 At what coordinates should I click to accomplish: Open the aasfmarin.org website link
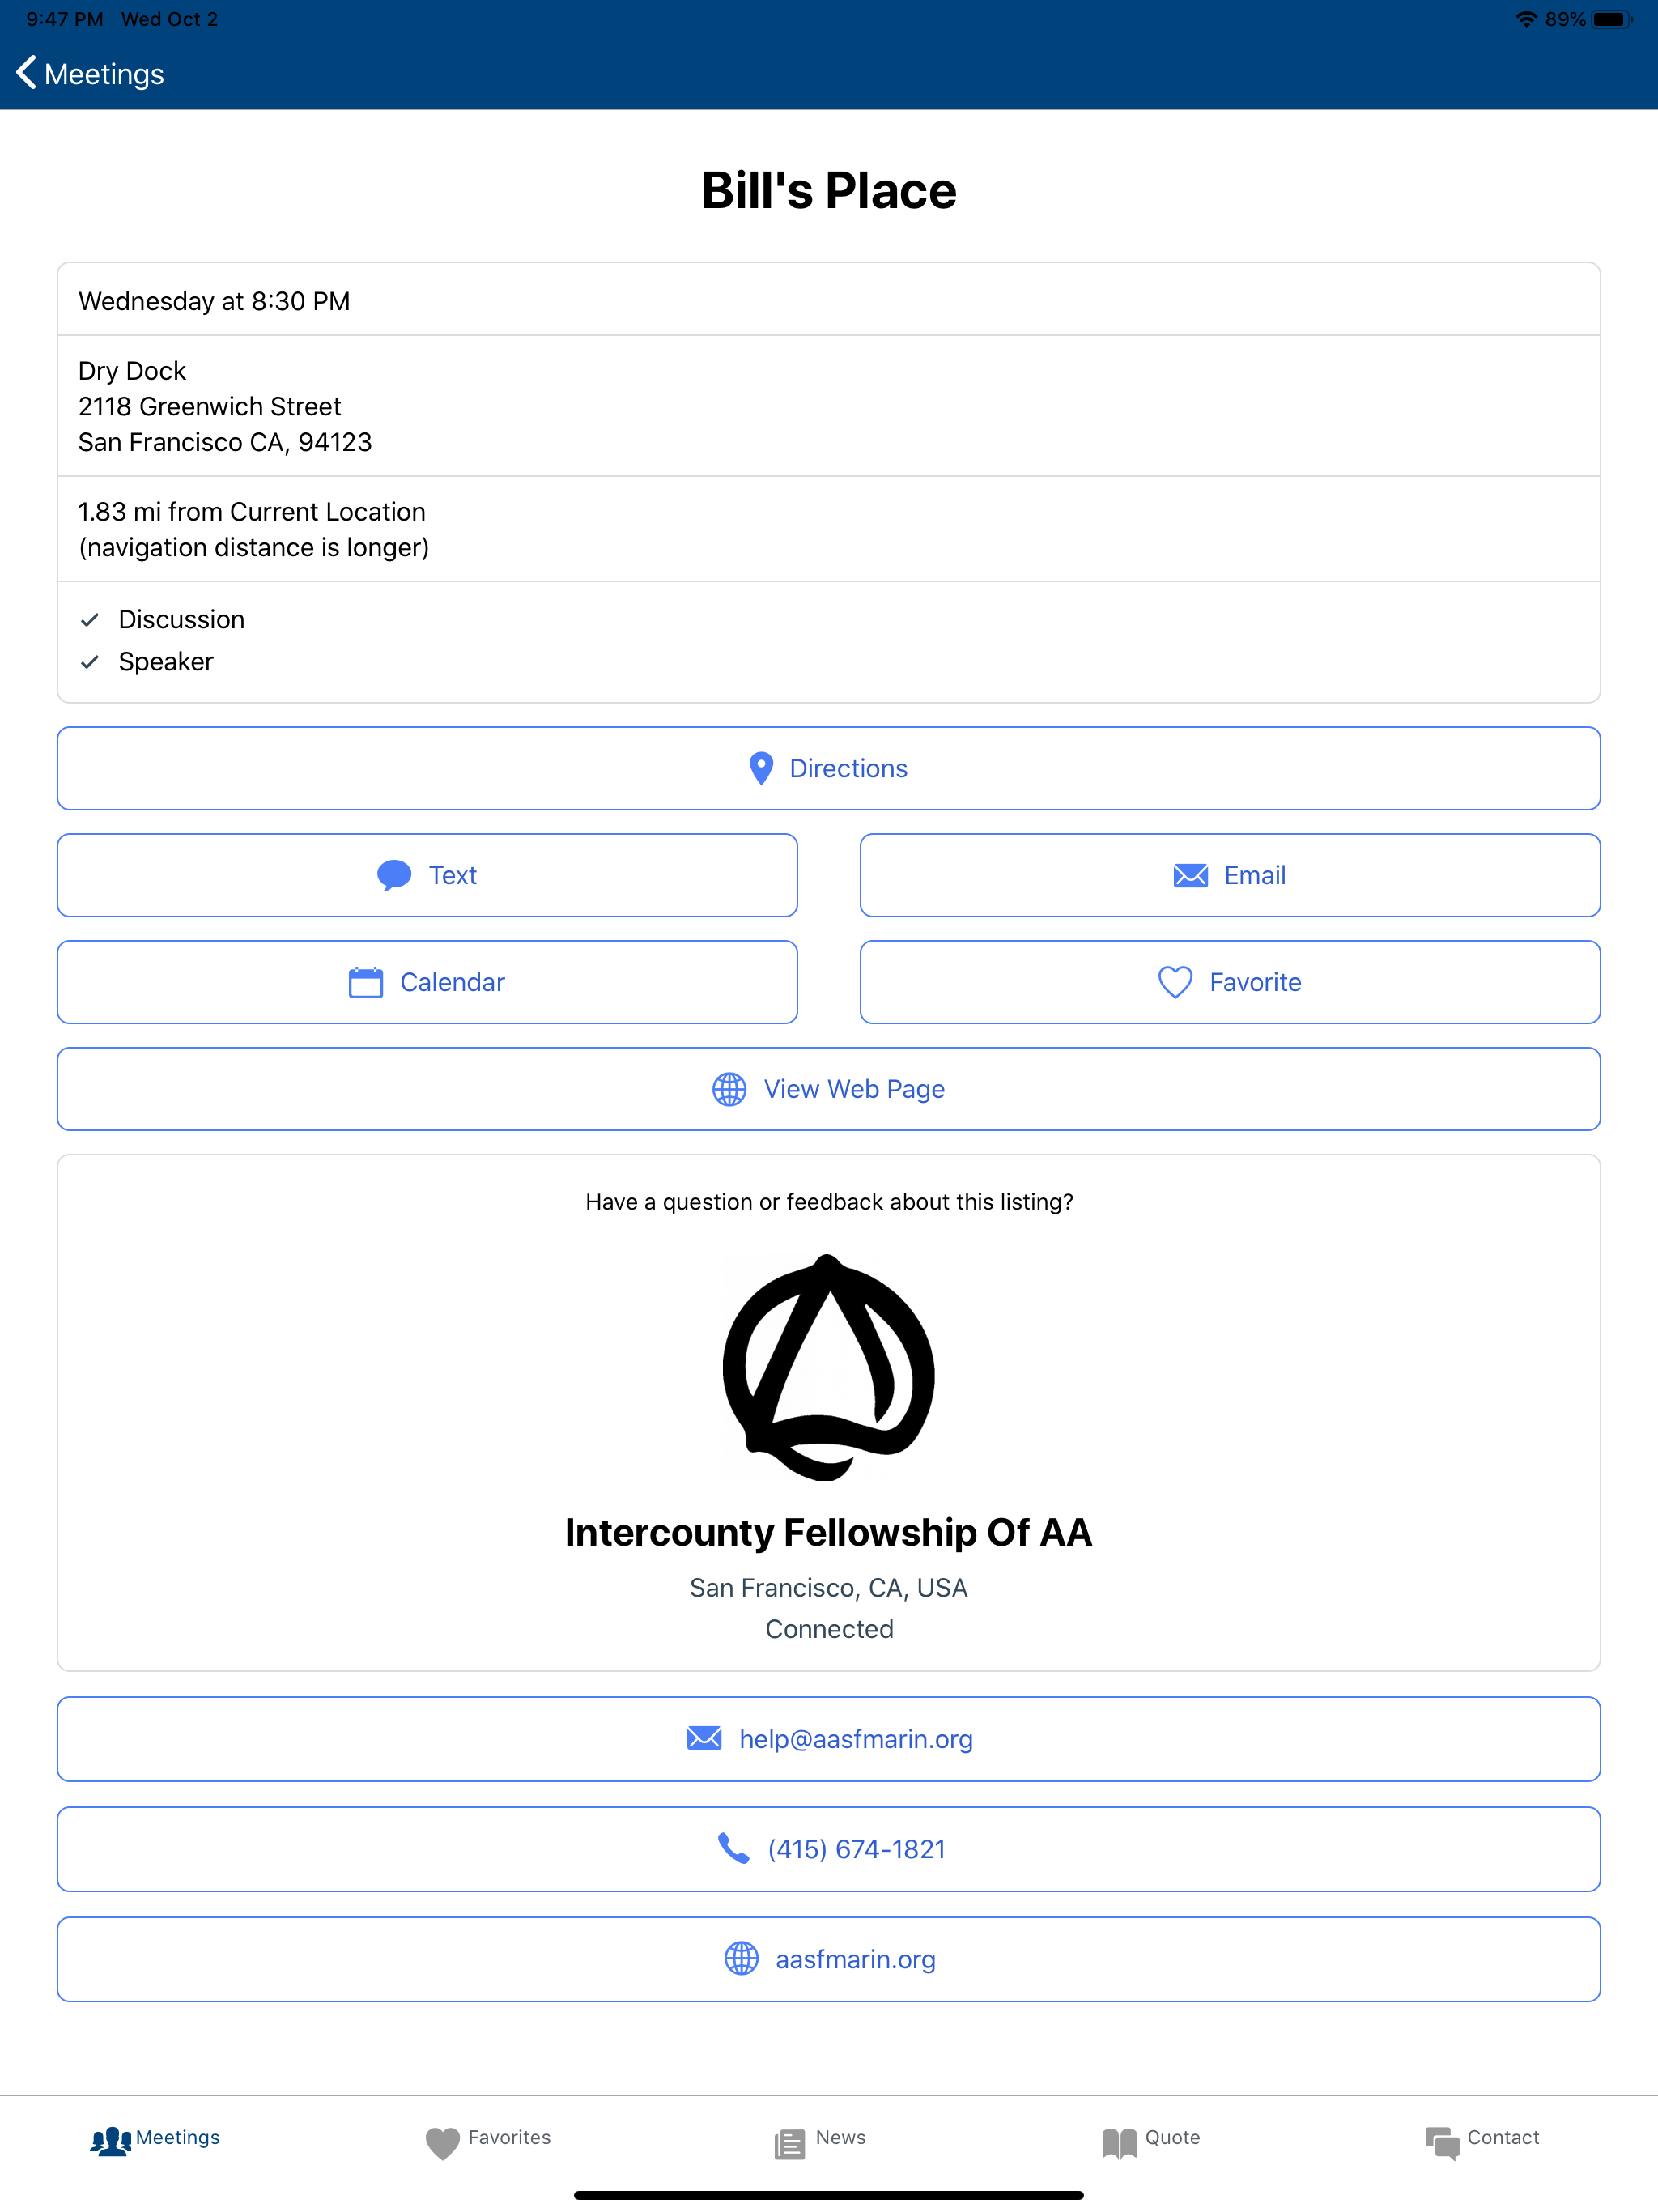(828, 1959)
